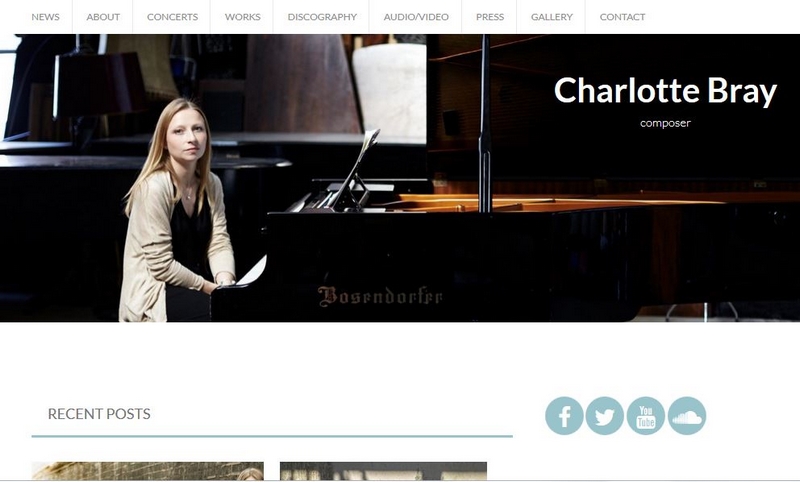The width and height of the screenshot is (800, 482).
Task: Open the Gallery menu item
Action: click(x=552, y=17)
